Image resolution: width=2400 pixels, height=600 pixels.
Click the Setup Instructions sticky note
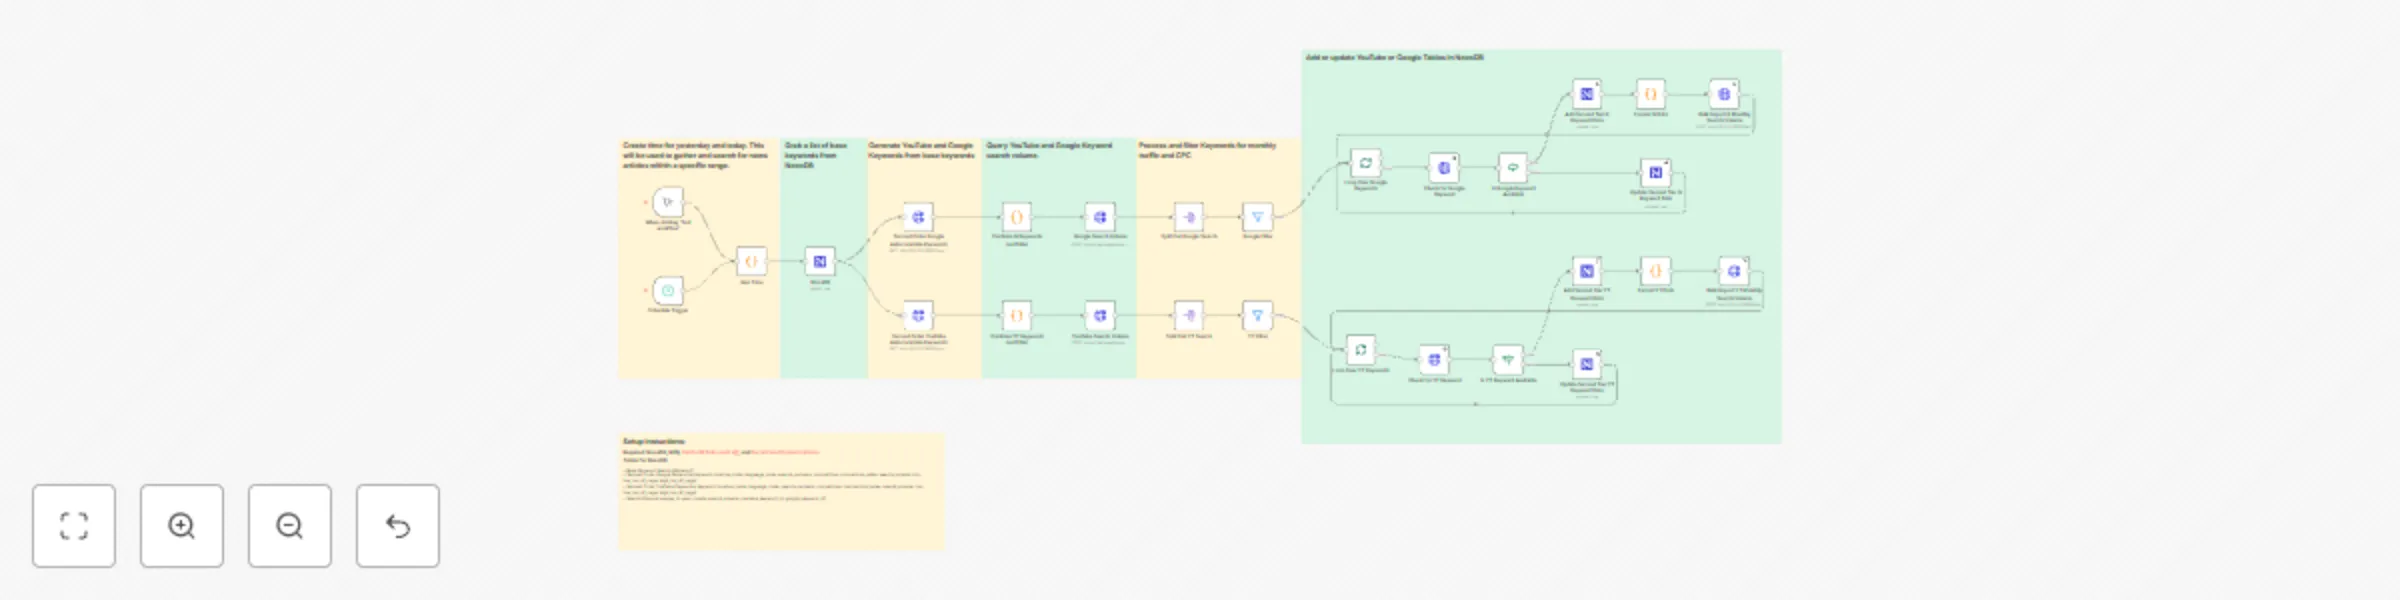pos(781,491)
